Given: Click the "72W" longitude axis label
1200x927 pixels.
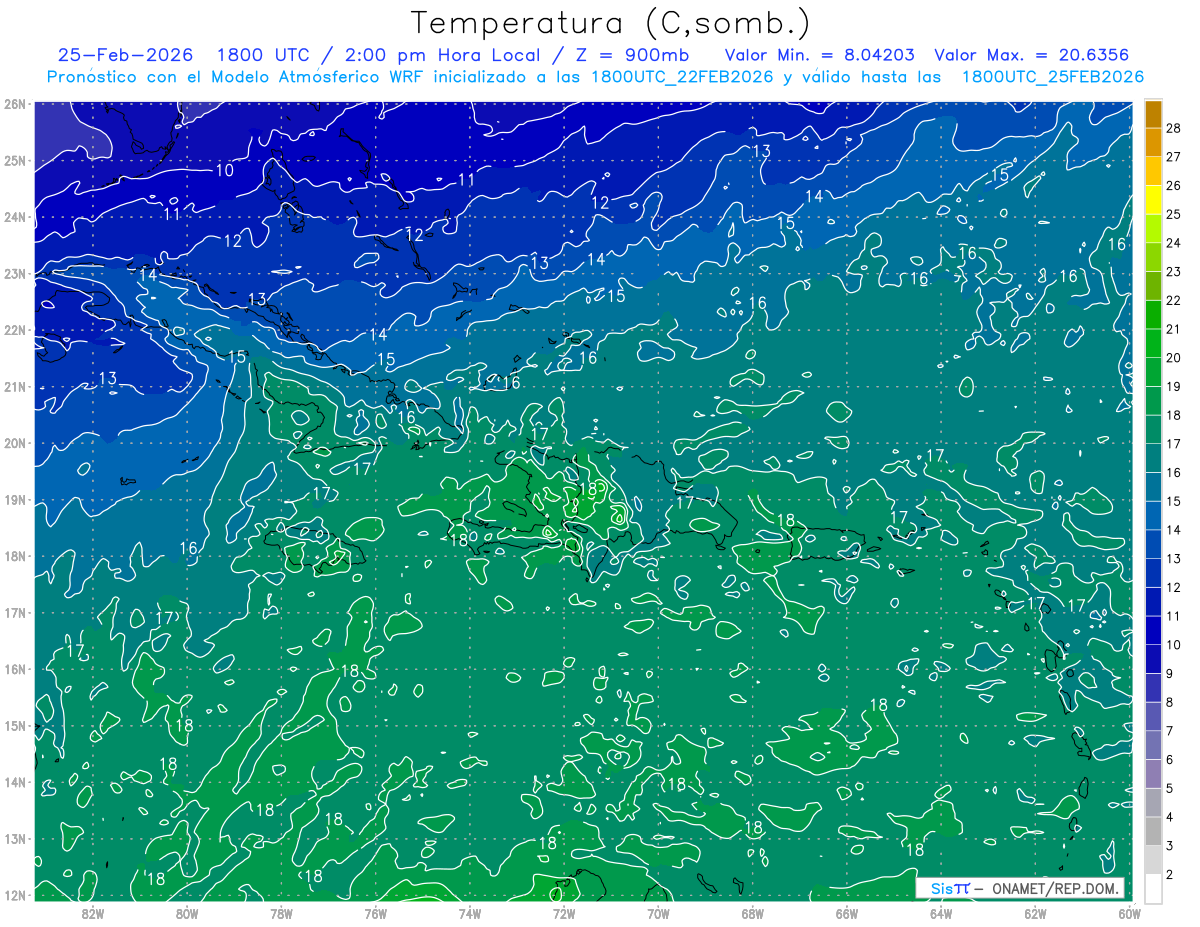Looking at the screenshot, I should click(x=564, y=913).
